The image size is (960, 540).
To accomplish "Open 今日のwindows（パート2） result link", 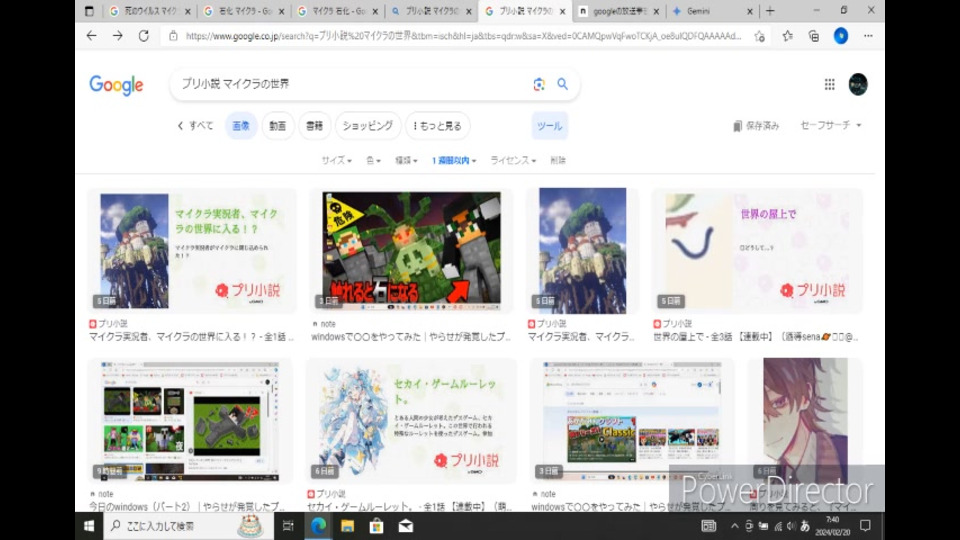I will [187, 507].
